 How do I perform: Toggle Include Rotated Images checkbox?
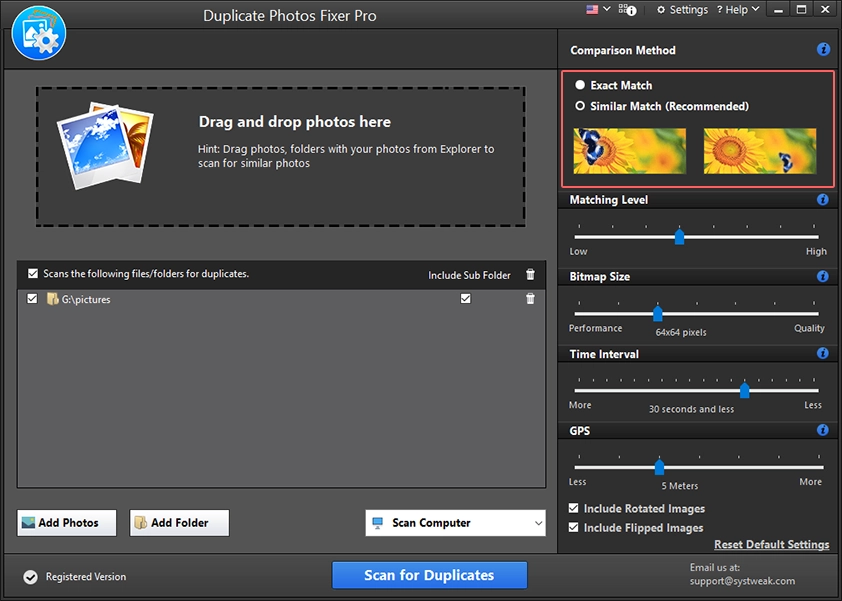click(x=574, y=508)
